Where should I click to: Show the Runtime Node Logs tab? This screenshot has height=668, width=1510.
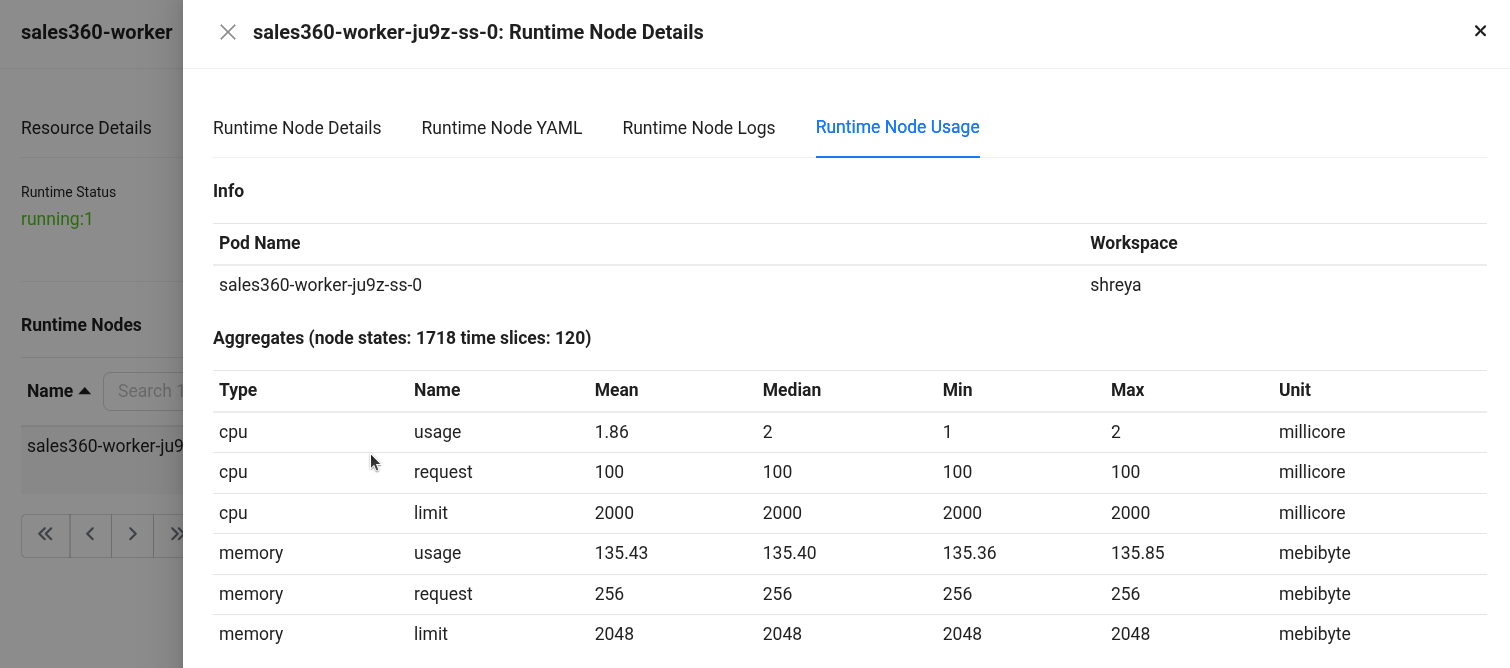[x=698, y=128]
